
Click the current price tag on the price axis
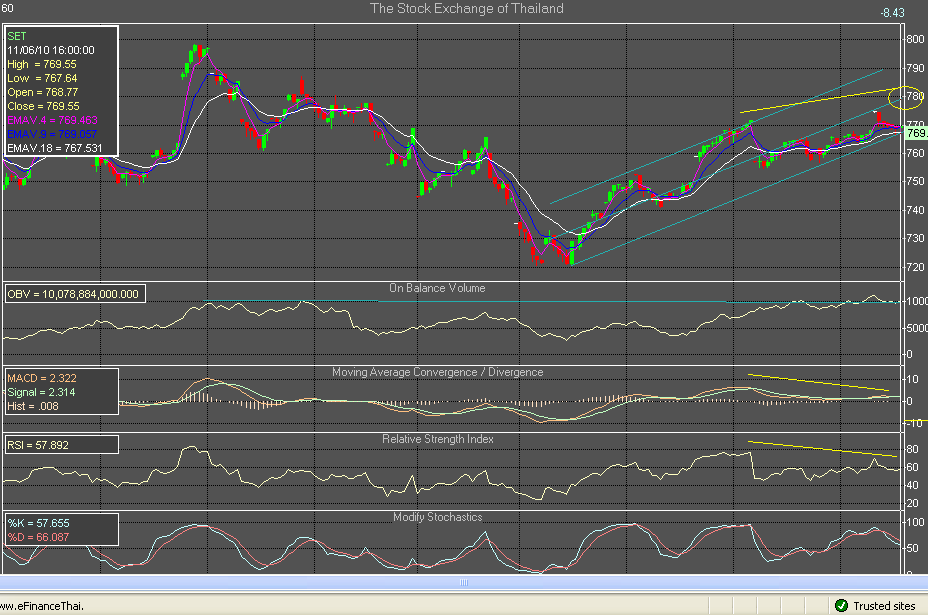click(x=916, y=133)
